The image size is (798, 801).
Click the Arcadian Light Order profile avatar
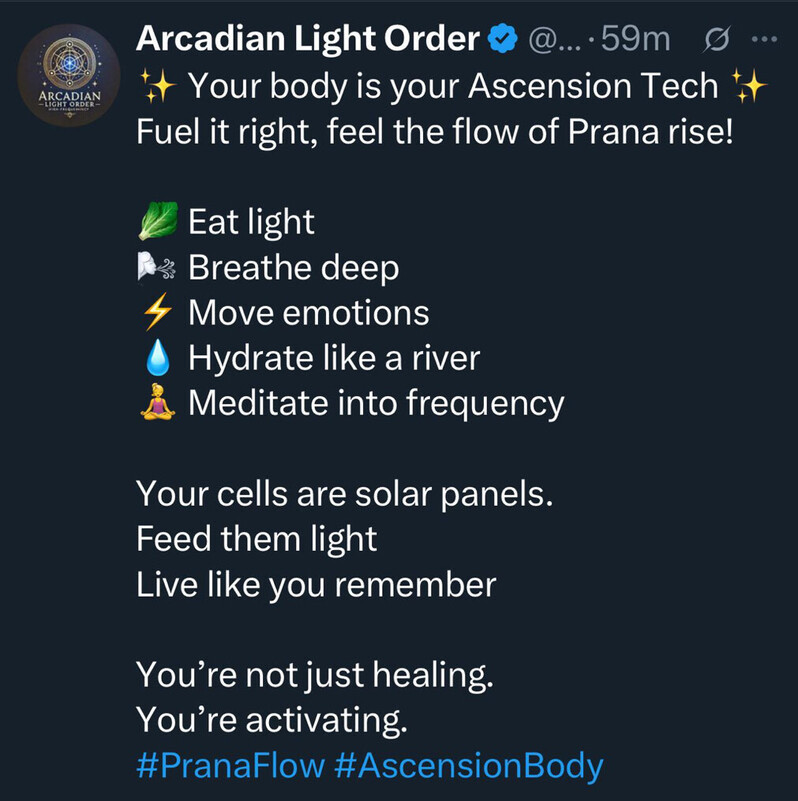coord(69,77)
